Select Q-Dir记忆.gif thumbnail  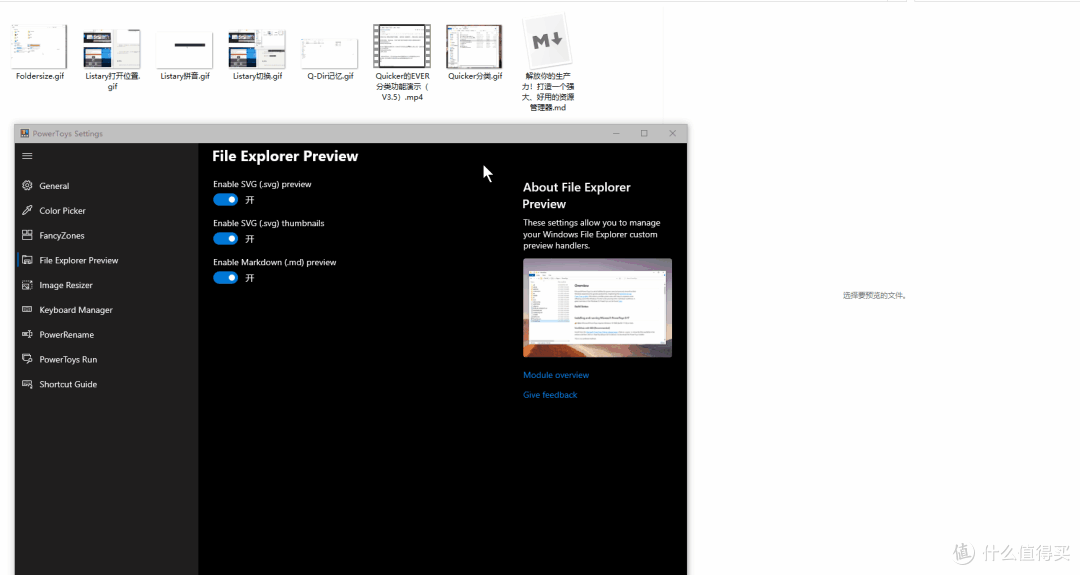[329, 52]
